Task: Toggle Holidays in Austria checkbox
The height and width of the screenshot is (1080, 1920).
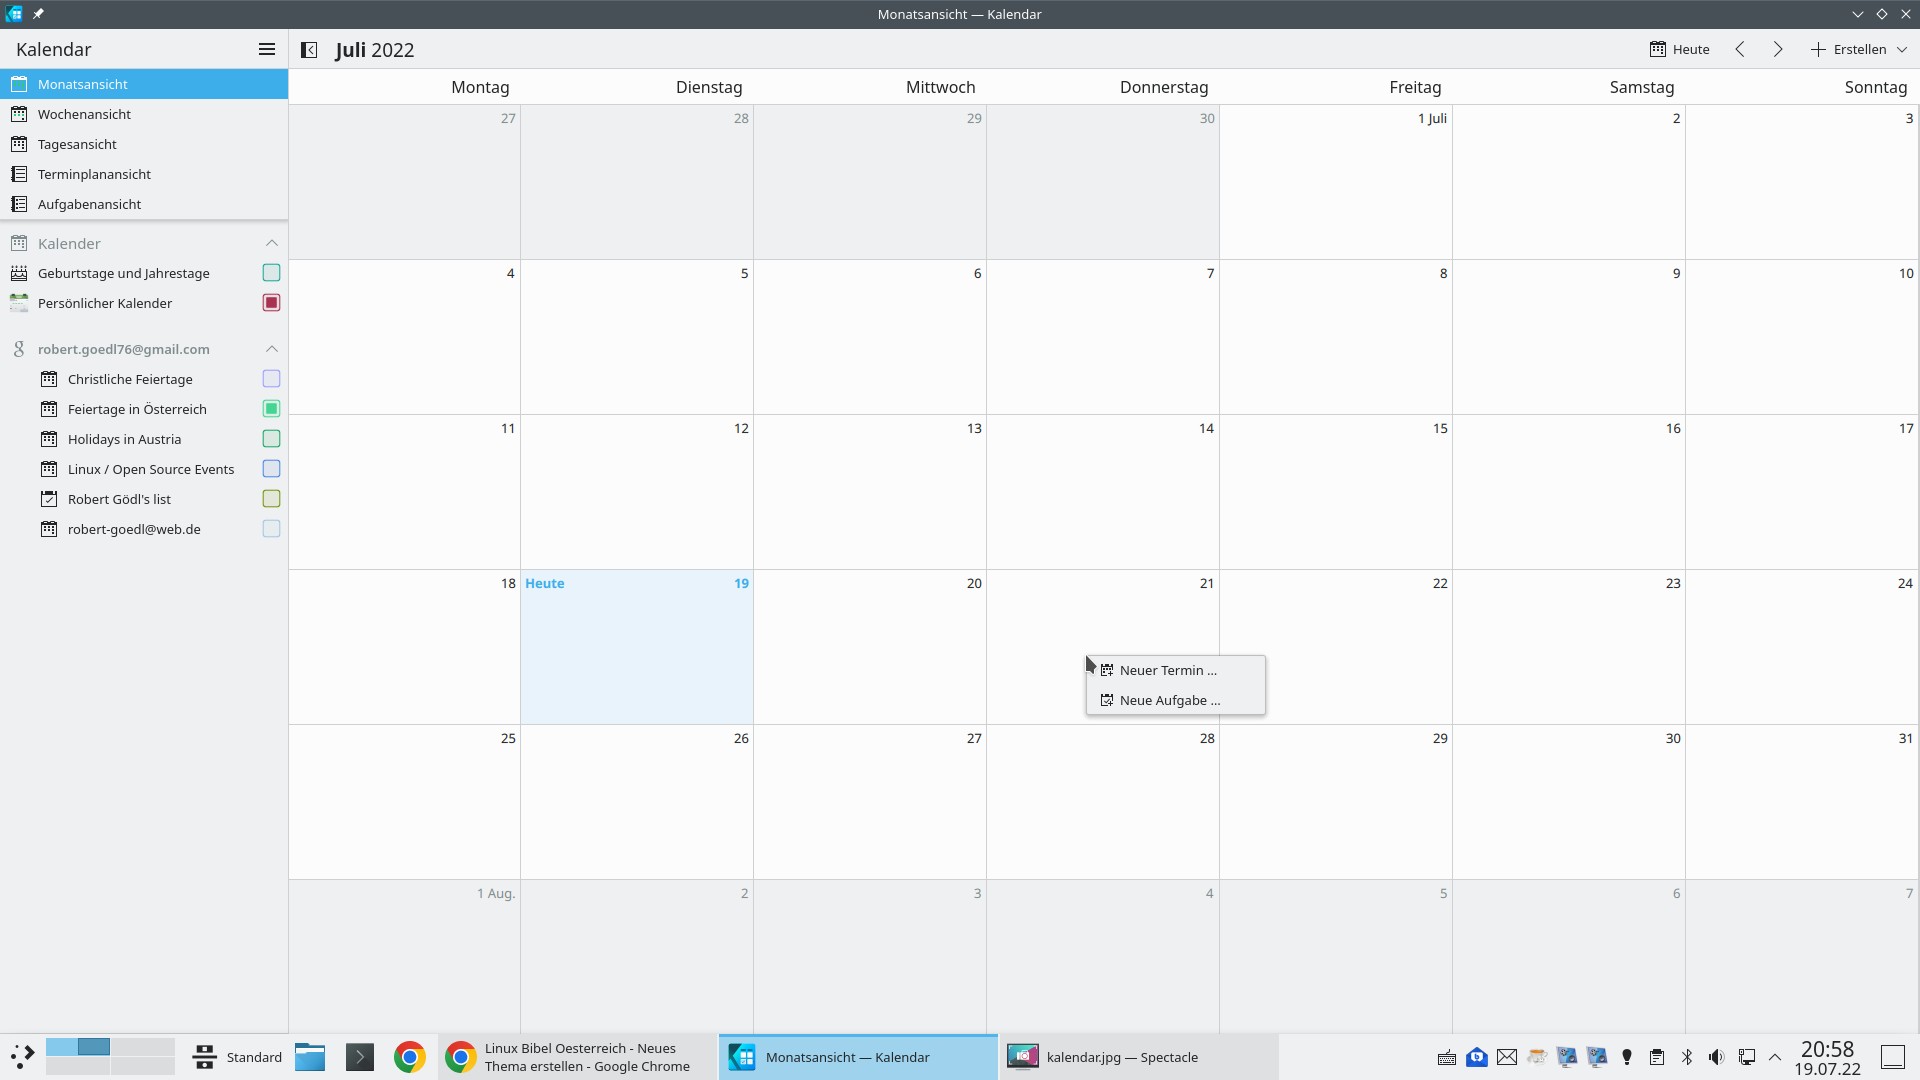Action: (x=271, y=439)
